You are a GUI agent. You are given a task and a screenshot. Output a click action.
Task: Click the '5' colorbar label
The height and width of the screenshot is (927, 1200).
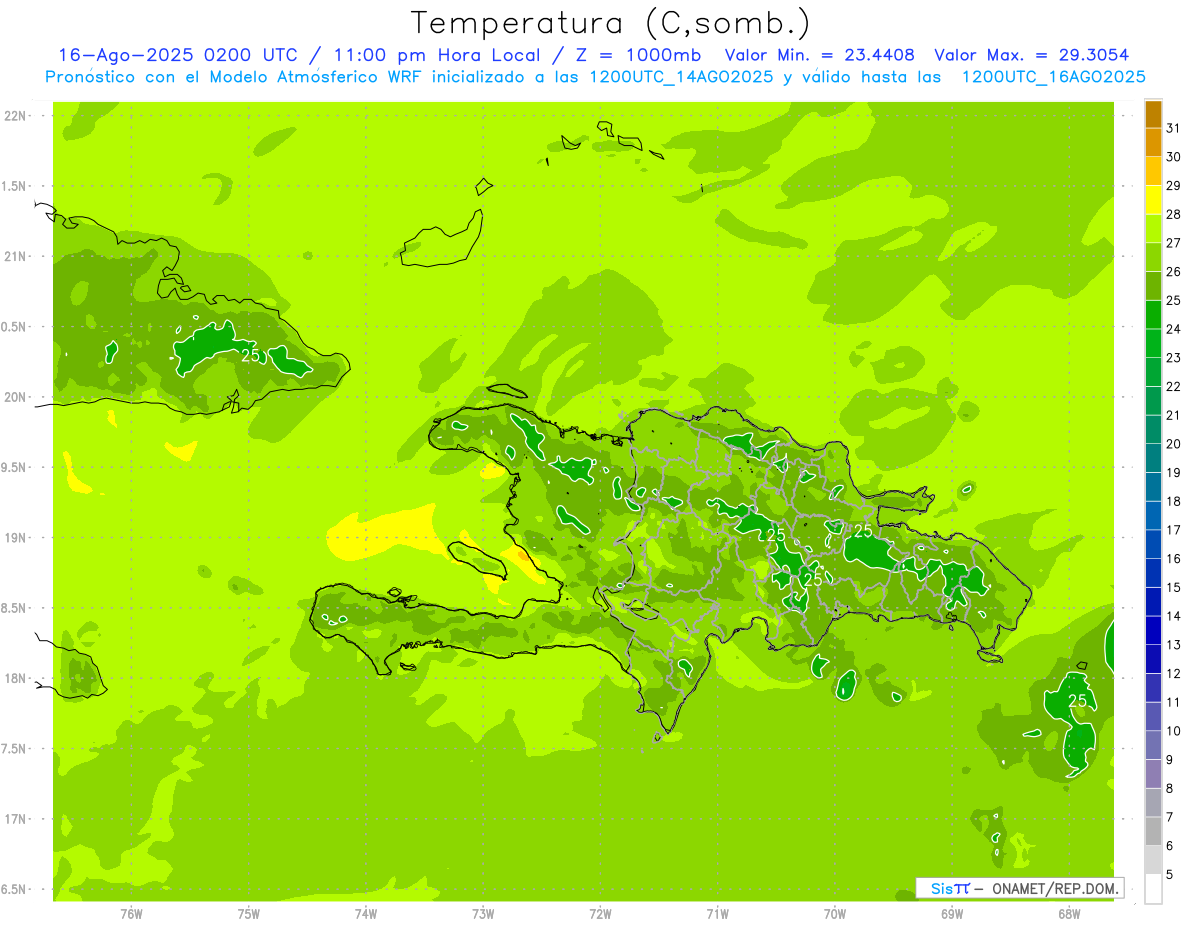click(x=1169, y=875)
